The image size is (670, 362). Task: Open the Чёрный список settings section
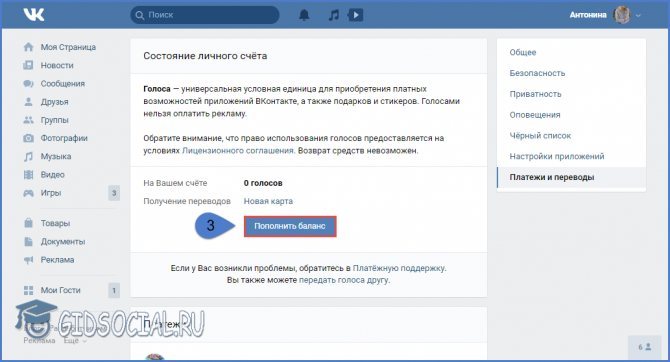[540, 135]
